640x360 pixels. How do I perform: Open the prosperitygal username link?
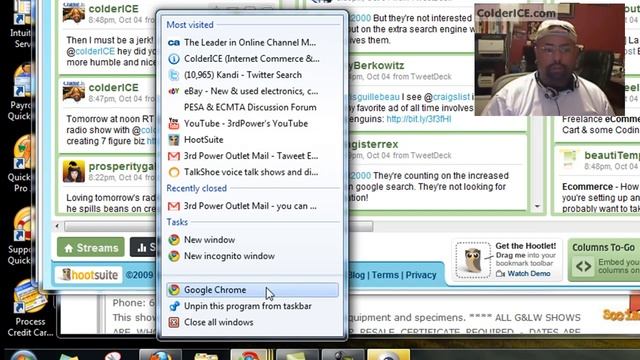coord(122,167)
